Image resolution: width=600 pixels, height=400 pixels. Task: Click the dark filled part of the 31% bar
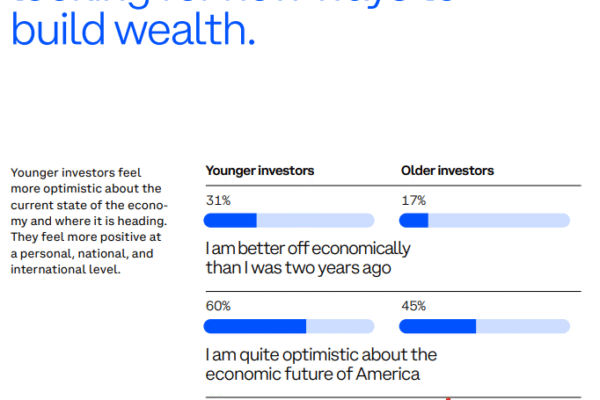point(231,220)
